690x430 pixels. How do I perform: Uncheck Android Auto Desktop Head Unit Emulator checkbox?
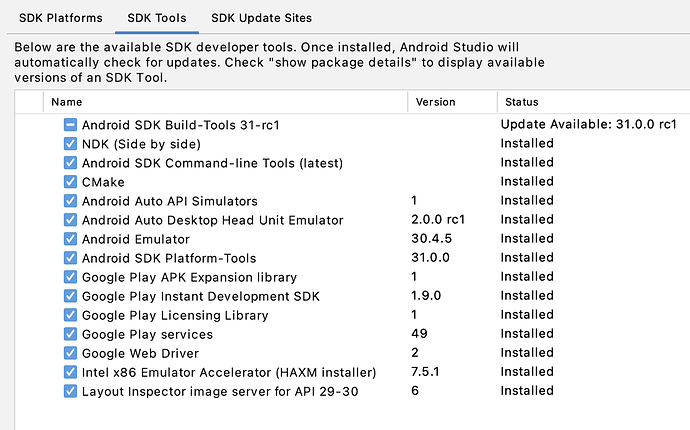70,220
